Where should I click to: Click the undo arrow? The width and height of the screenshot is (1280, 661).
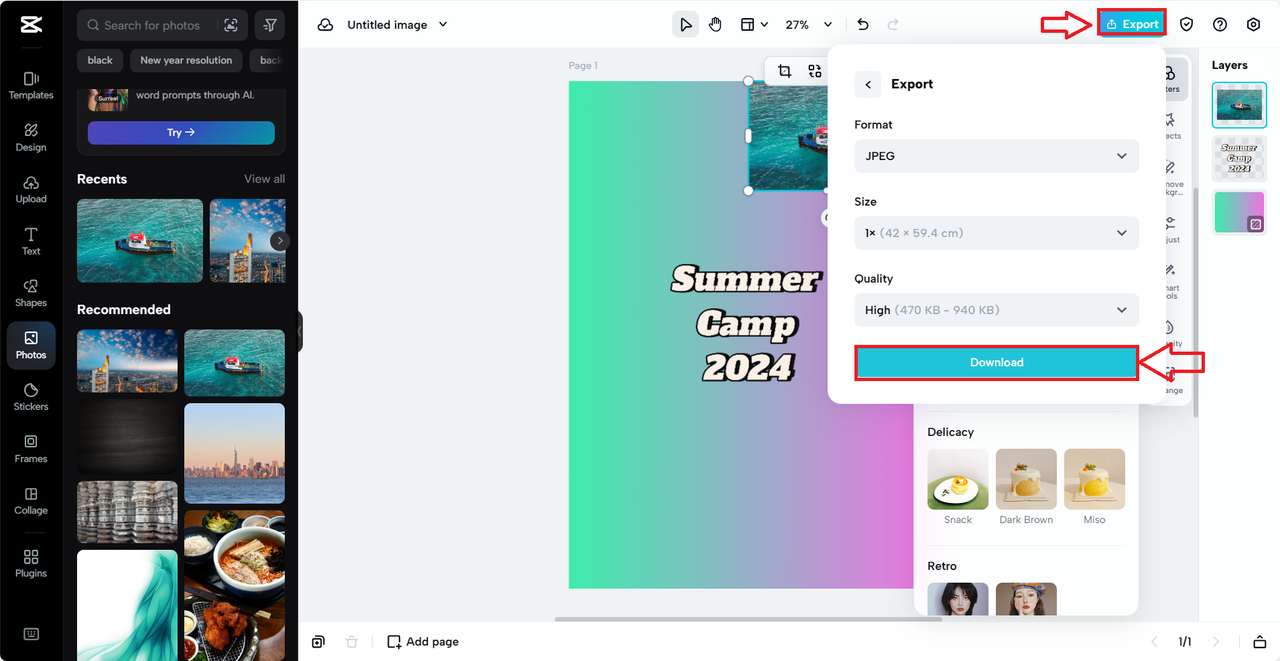(863, 25)
